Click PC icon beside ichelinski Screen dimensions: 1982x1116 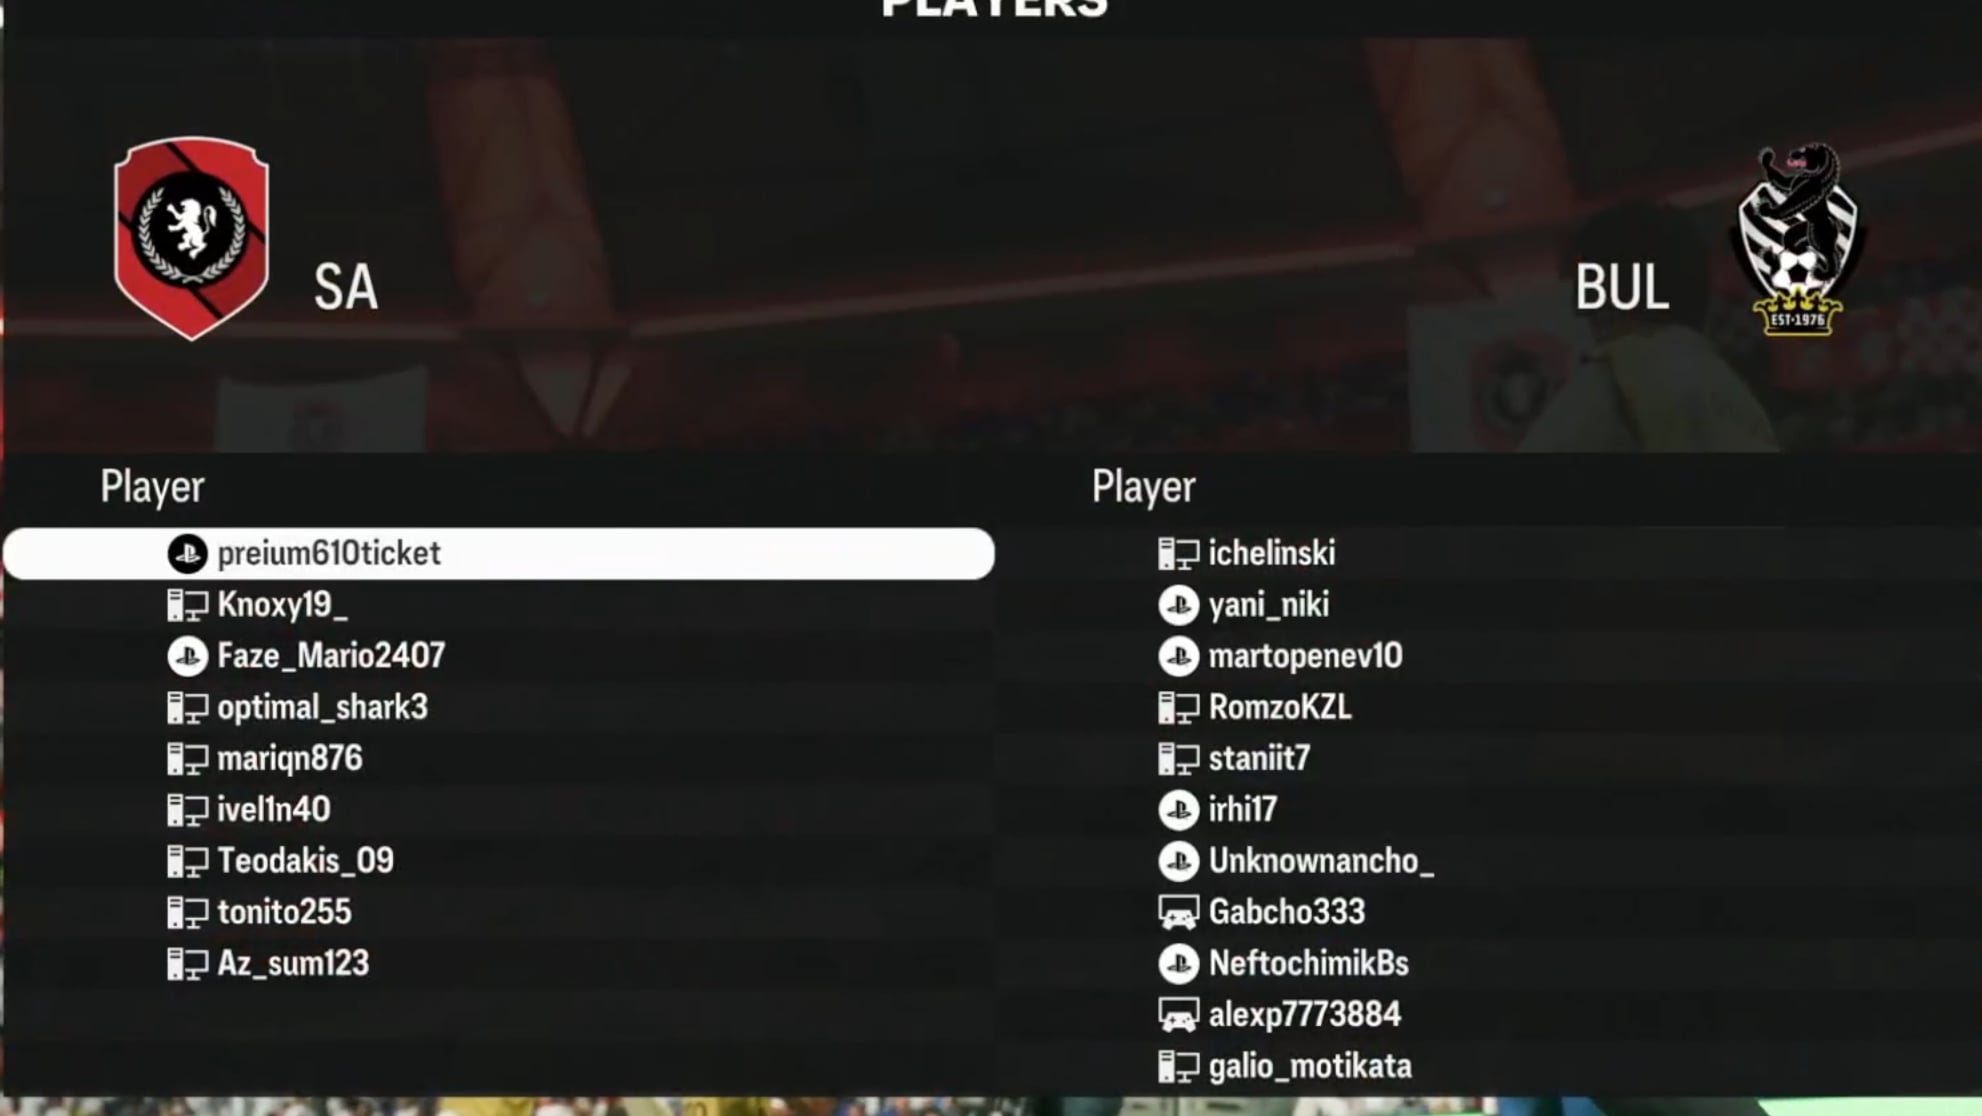coord(1178,553)
